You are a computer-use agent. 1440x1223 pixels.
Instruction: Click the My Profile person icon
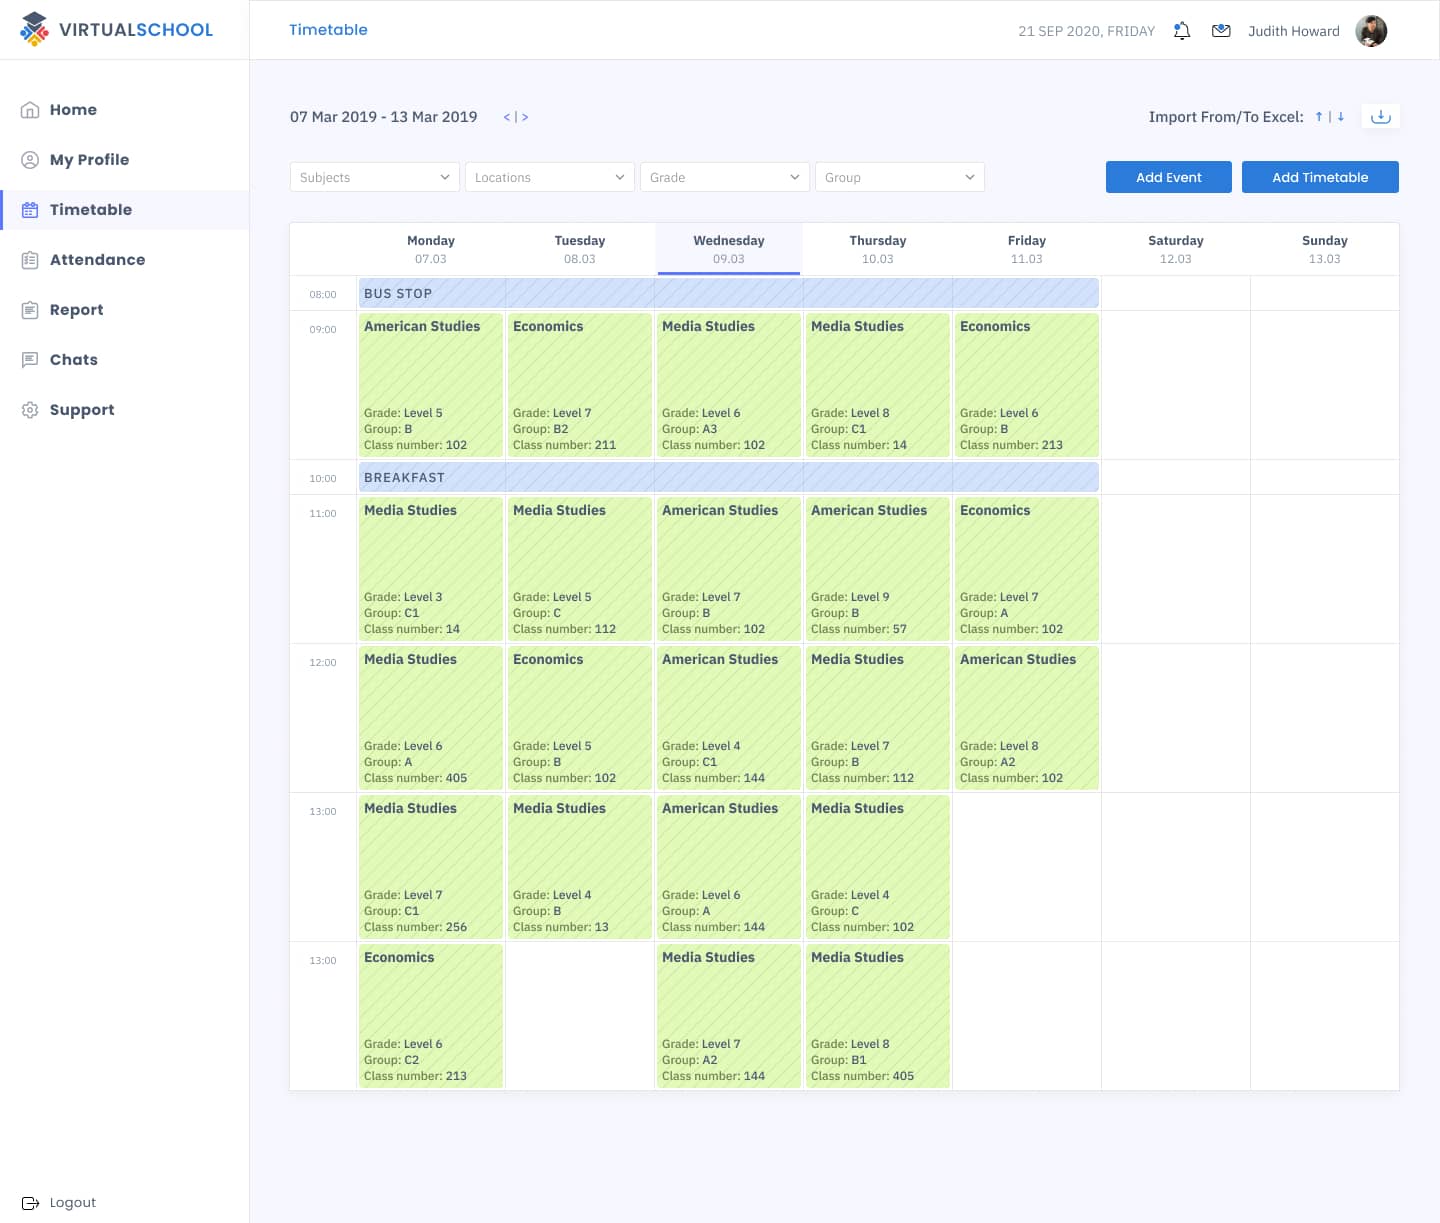[30, 160]
